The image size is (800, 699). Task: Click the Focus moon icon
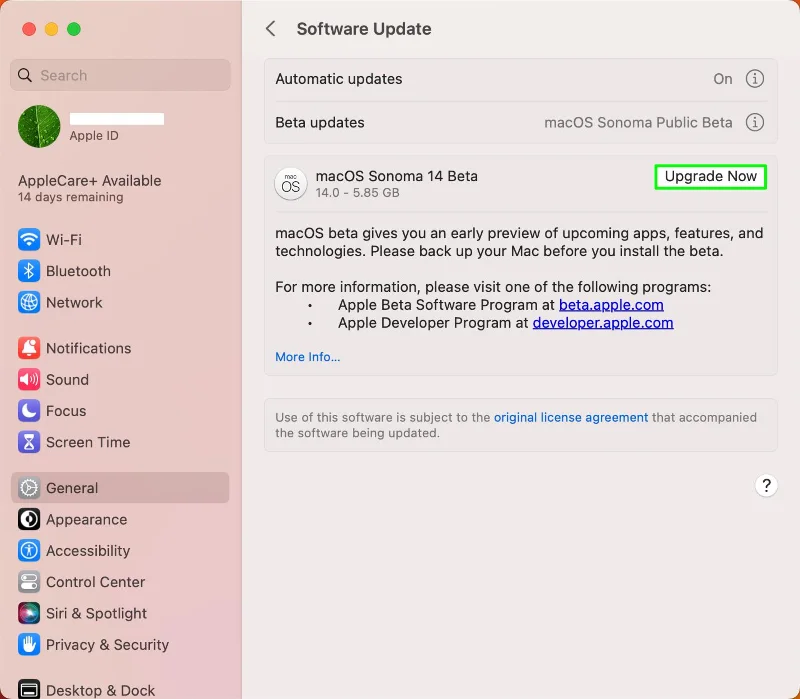tap(29, 411)
